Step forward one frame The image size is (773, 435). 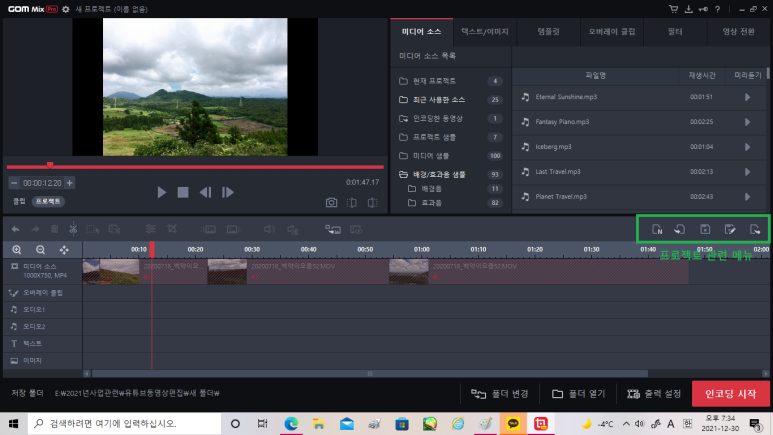[x=227, y=192]
